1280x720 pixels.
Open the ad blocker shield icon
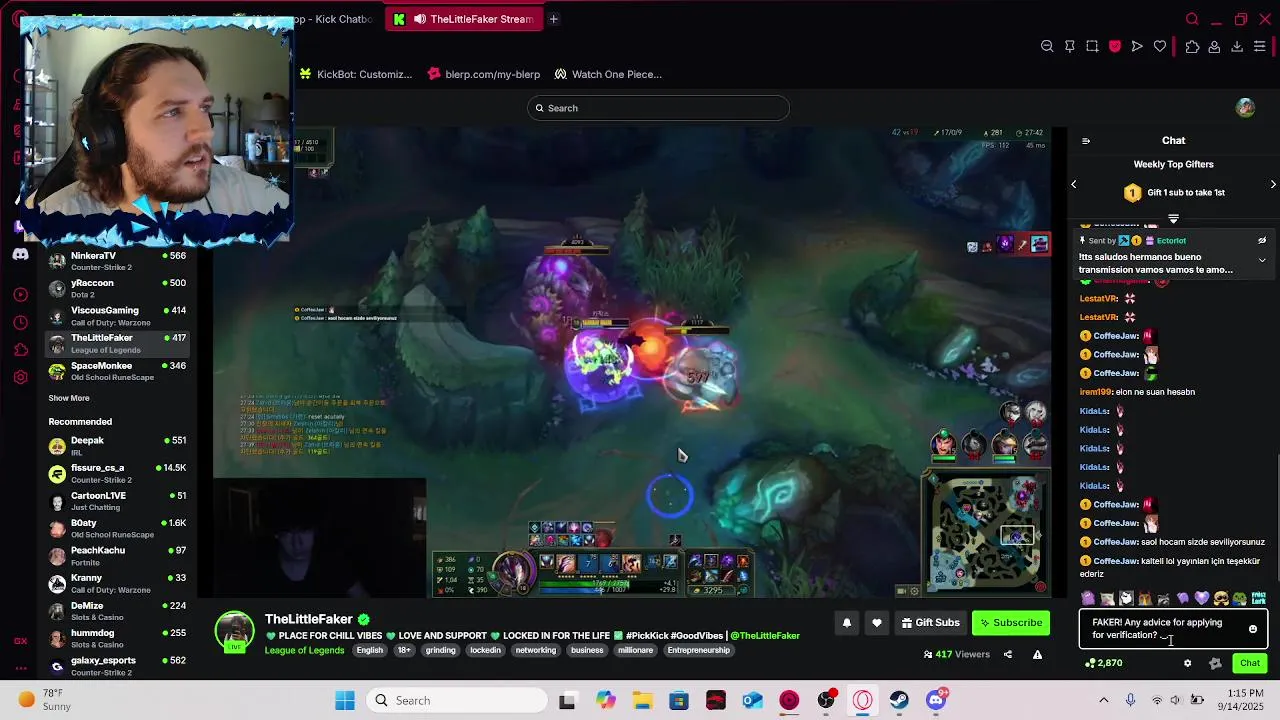pyautogui.click(x=1115, y=46)
